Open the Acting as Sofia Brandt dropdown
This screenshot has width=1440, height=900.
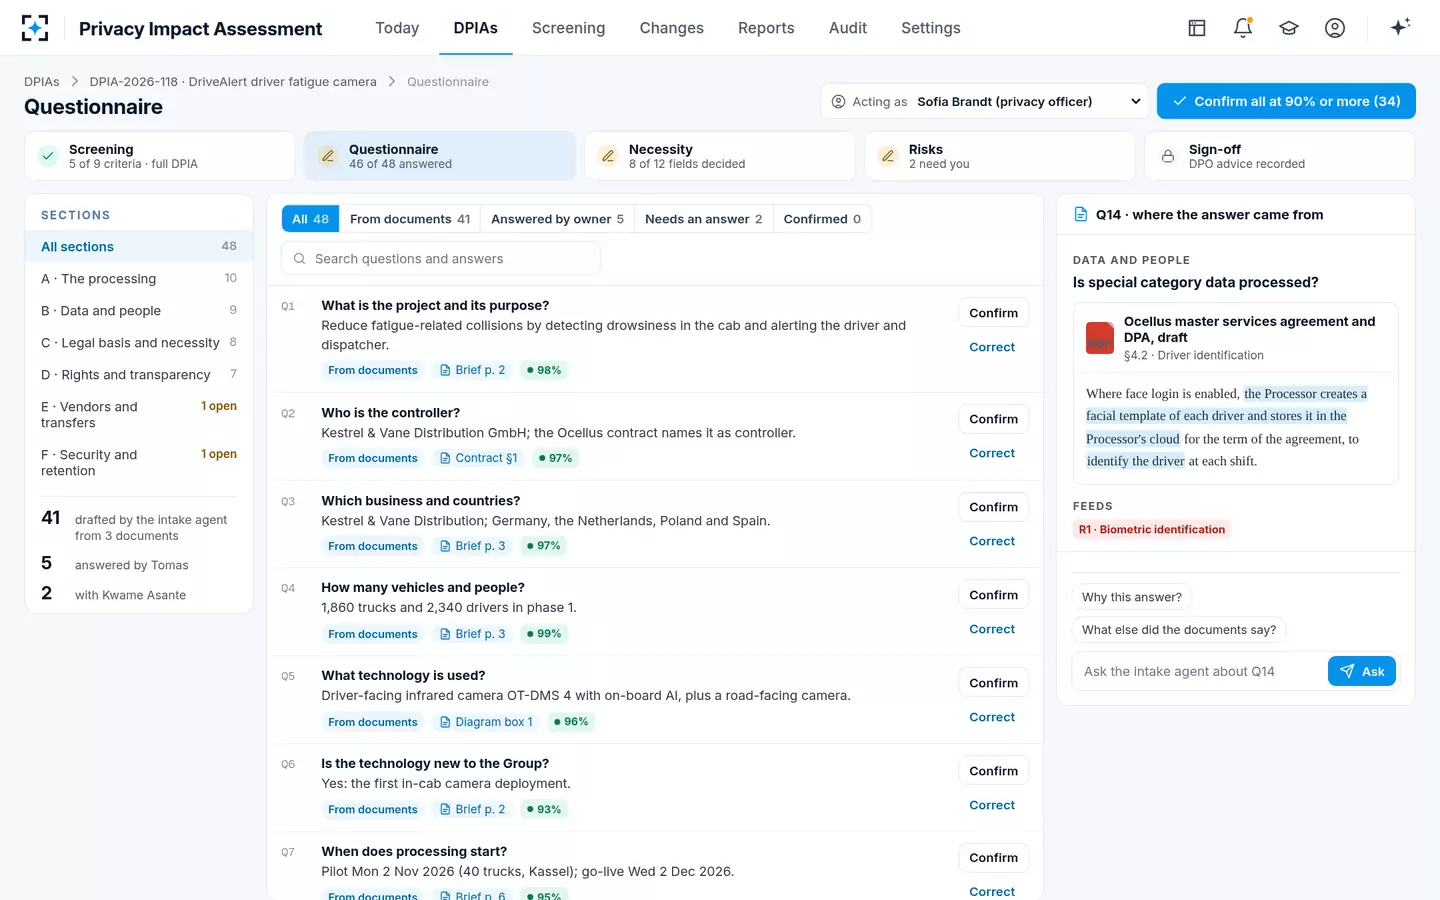[x=985, y=101]
